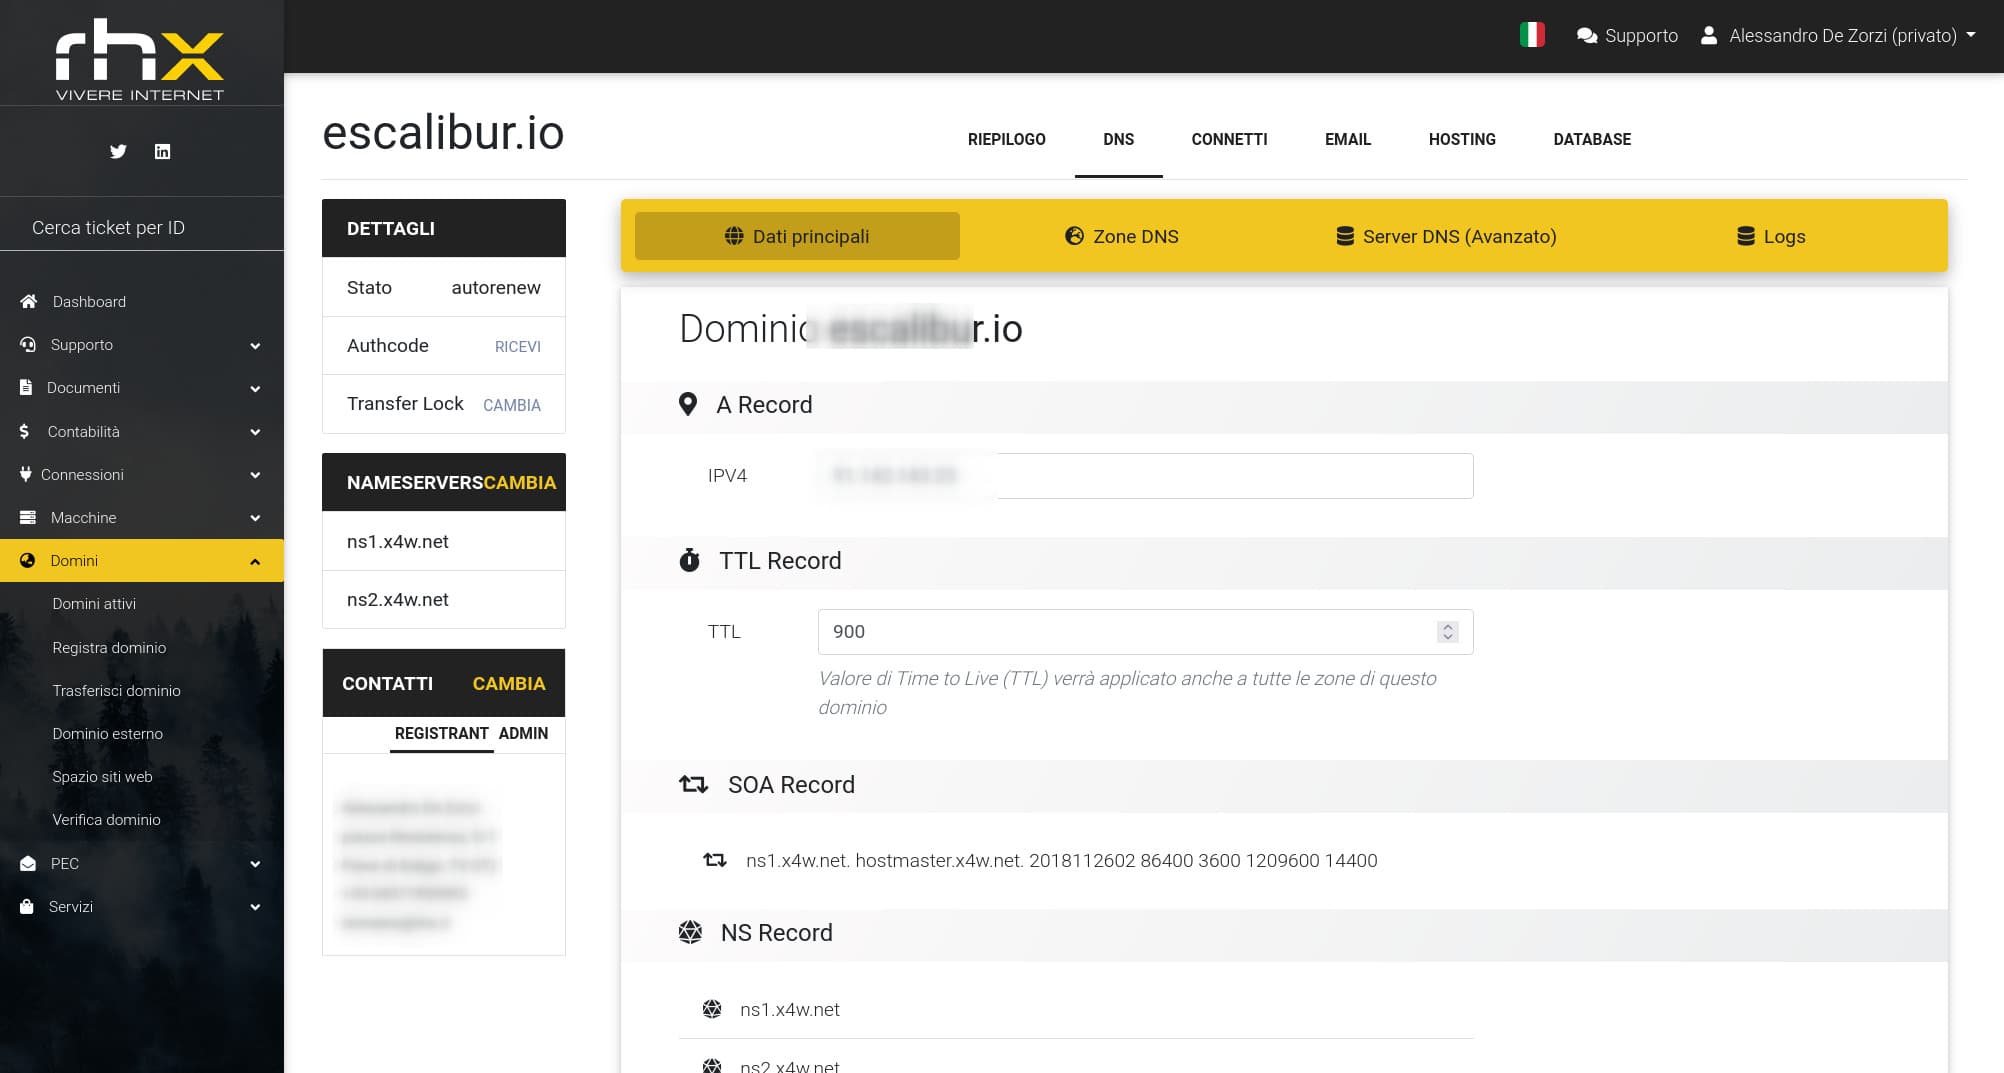
Task: Go to Domini attivi
Action: tap(94, 603)
